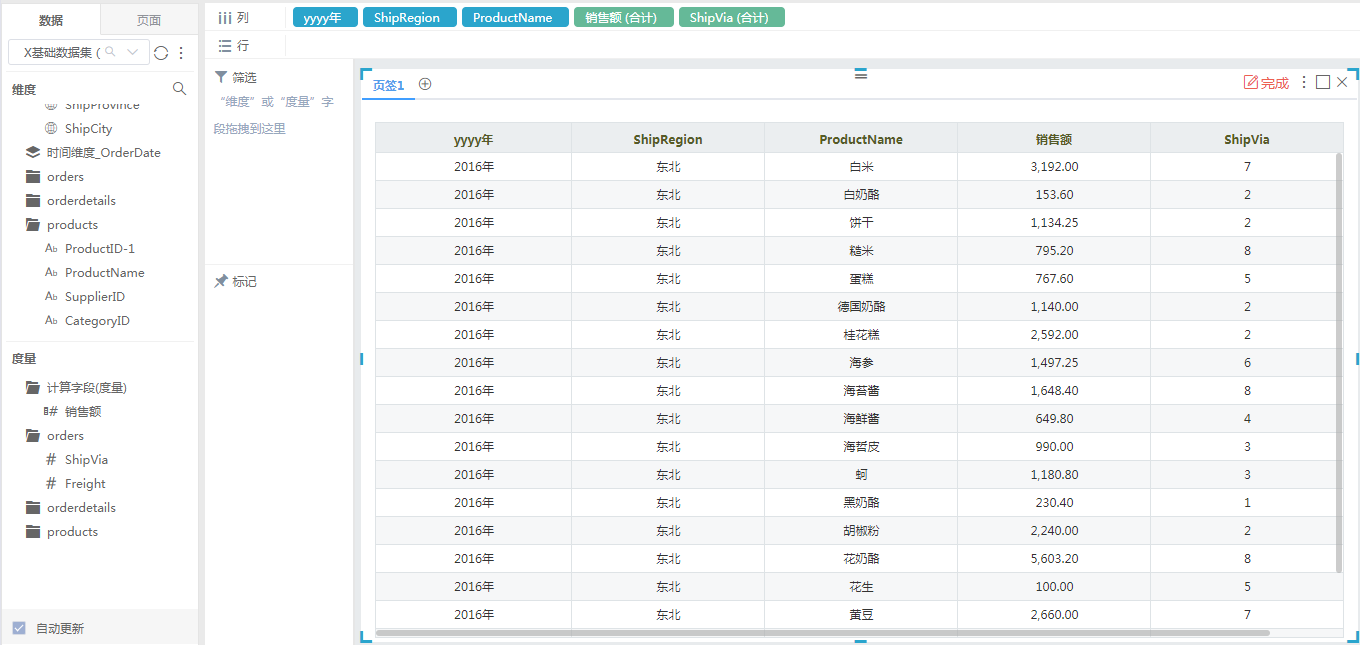Refresh the dataset with the circular arrow icon

point(161,52)
